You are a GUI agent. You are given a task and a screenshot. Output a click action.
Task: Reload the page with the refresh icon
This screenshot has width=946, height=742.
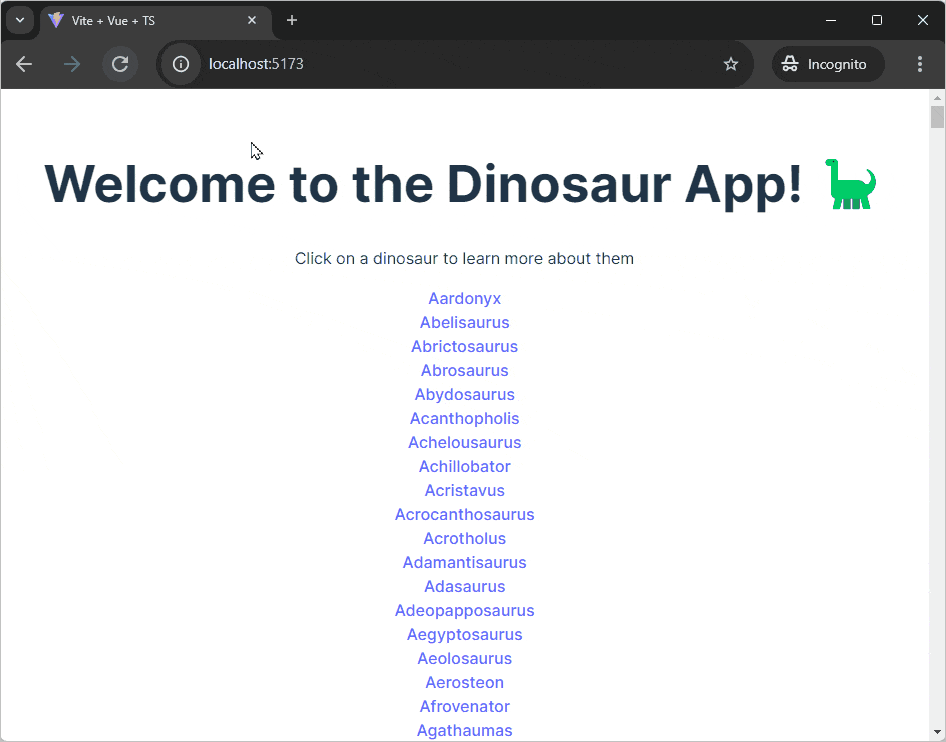(x=120, y=63)
